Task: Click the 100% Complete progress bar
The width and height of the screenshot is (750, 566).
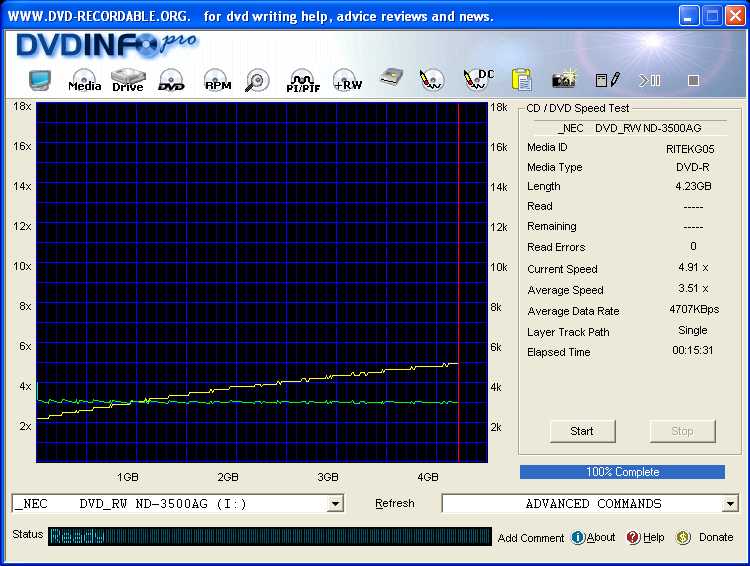Action: pos(622,472)
